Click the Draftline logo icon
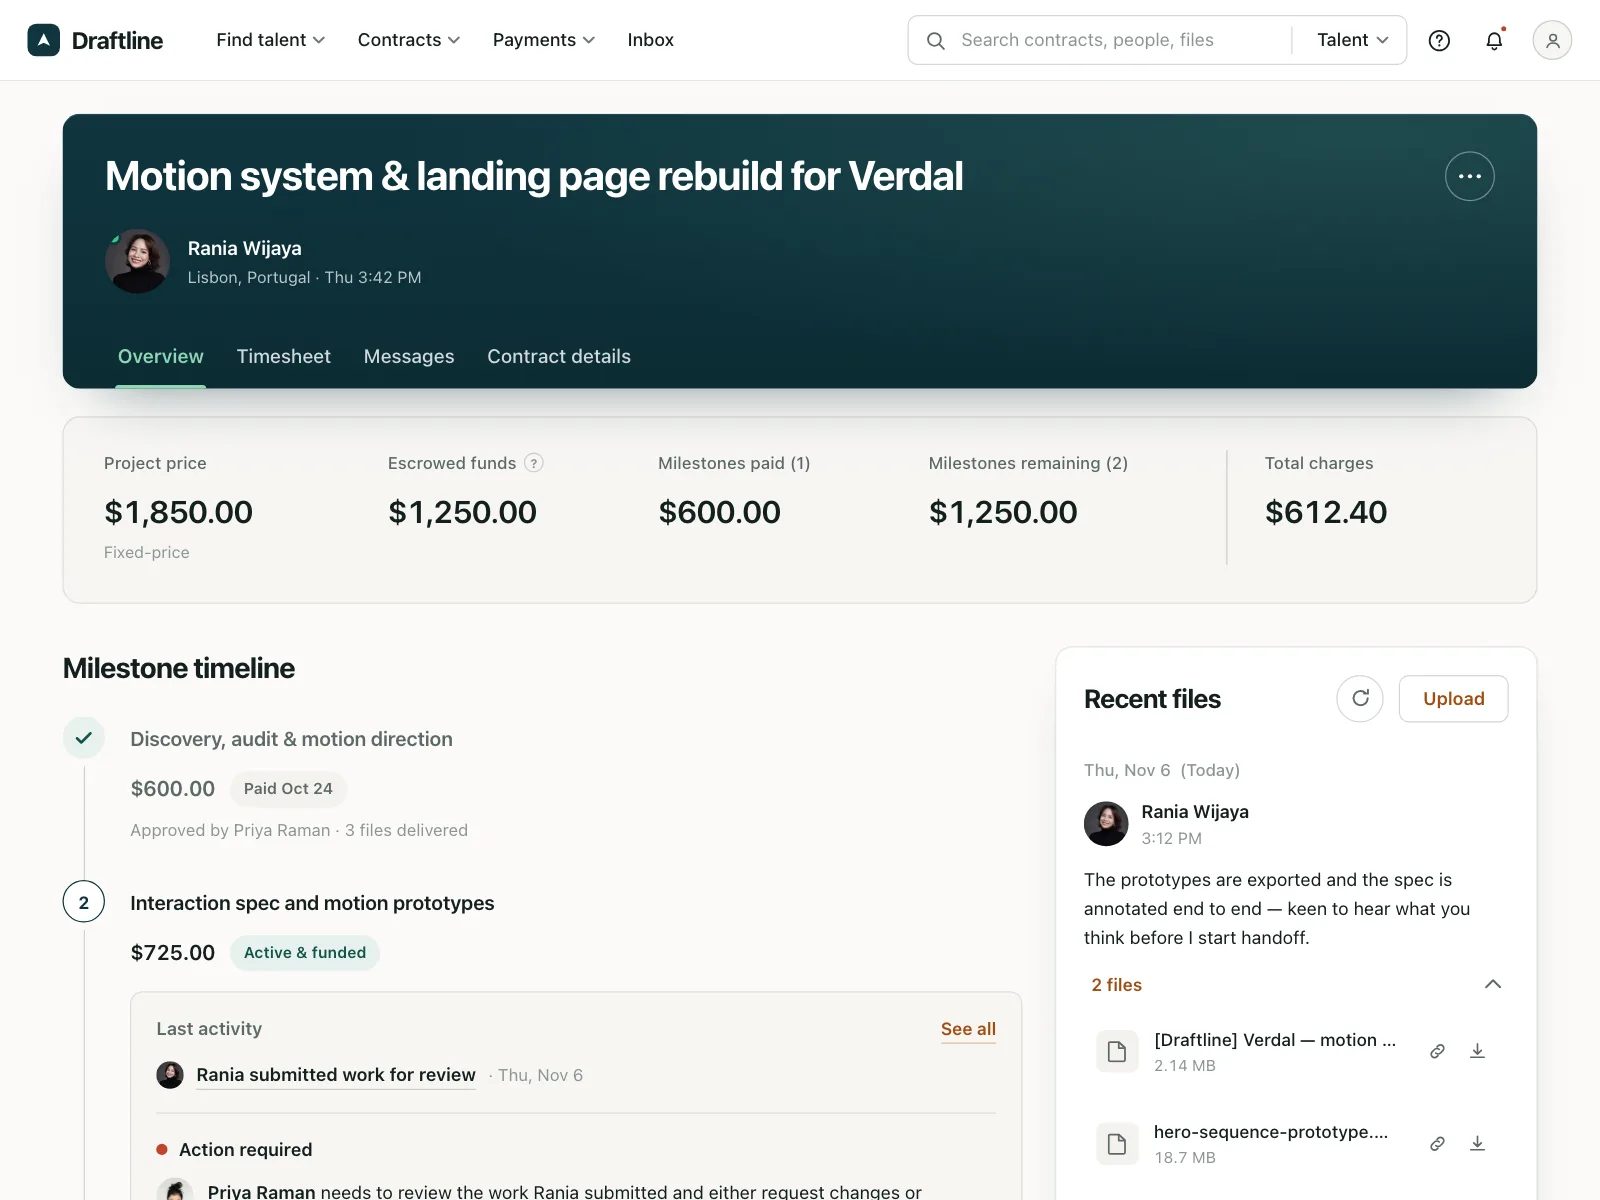The width and height of the screenshot is (1600, 1200). pyautogui.click(x=44, y=40)
